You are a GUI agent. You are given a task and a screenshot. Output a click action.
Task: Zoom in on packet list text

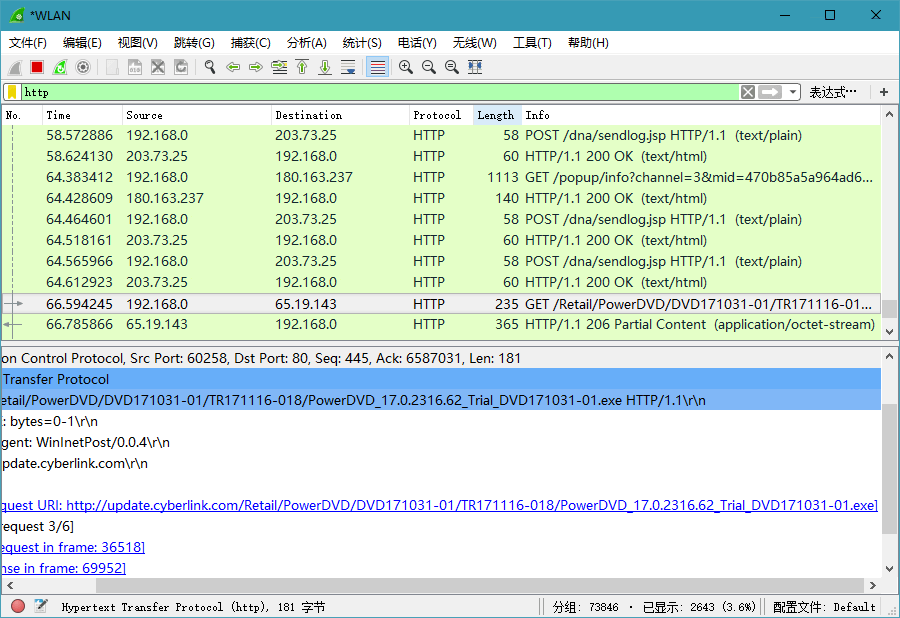point(406,67)
